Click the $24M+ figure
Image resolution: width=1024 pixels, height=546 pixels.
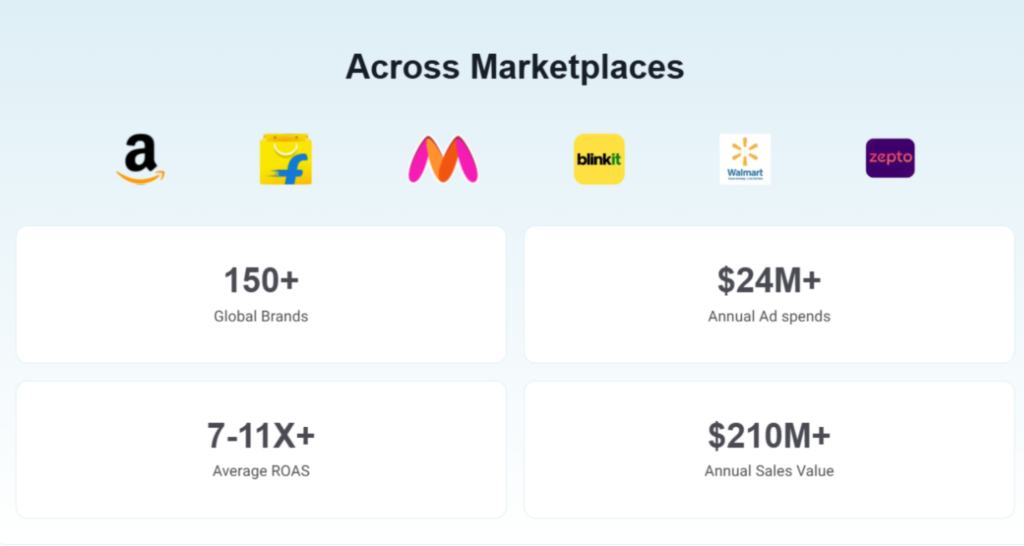(769, 281)
